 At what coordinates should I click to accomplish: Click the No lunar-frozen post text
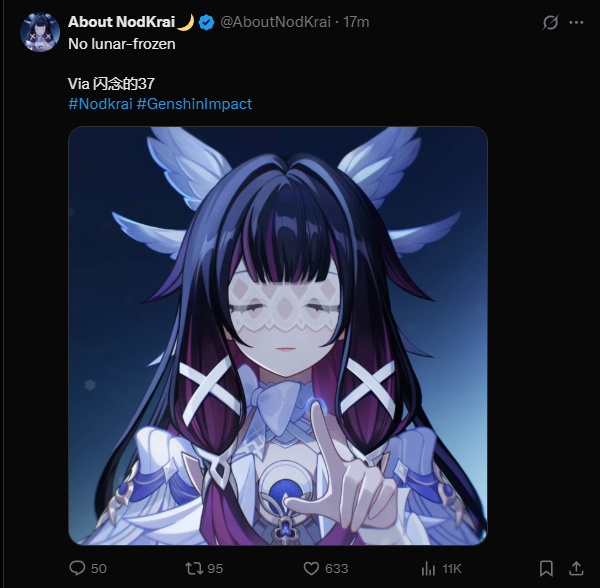pyautogui.click(x=122, y=44)
